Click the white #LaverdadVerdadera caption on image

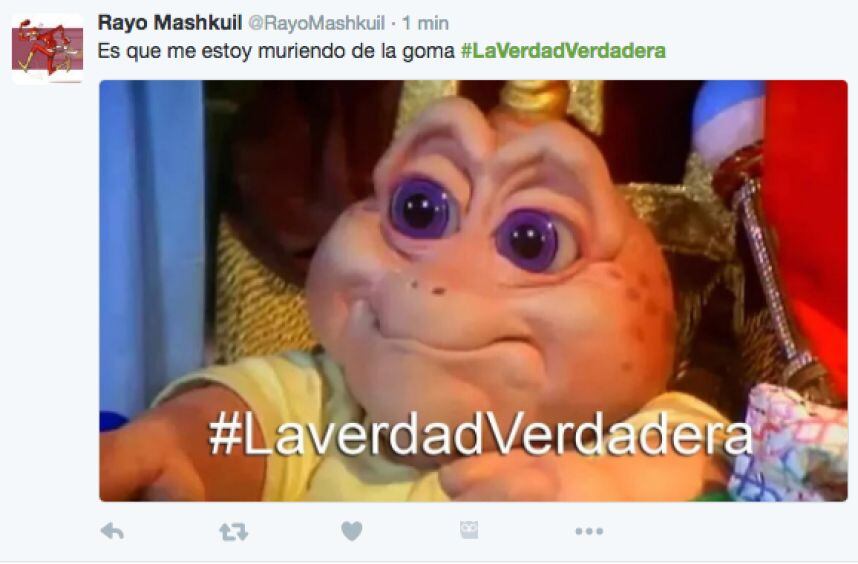(480, 436)
